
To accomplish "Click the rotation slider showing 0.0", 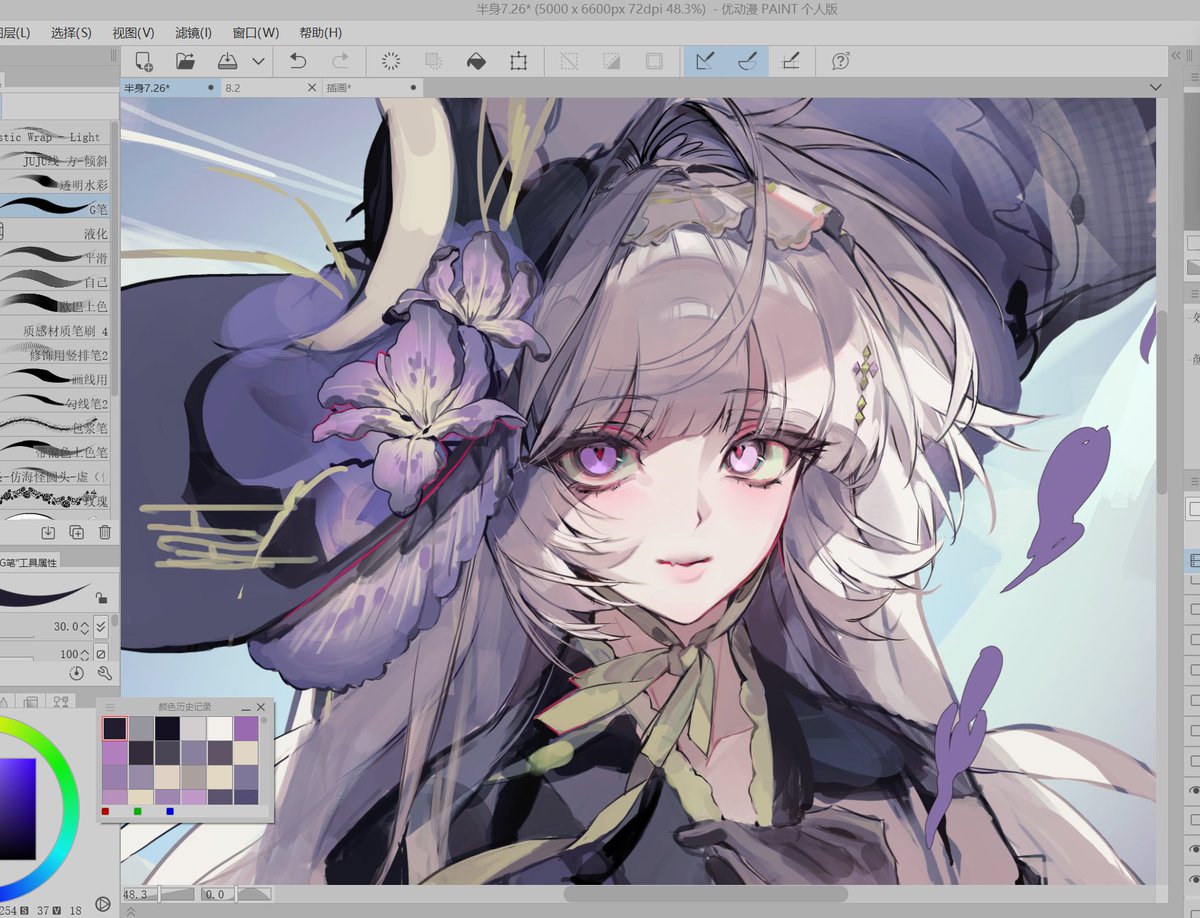I will point(236,894).
